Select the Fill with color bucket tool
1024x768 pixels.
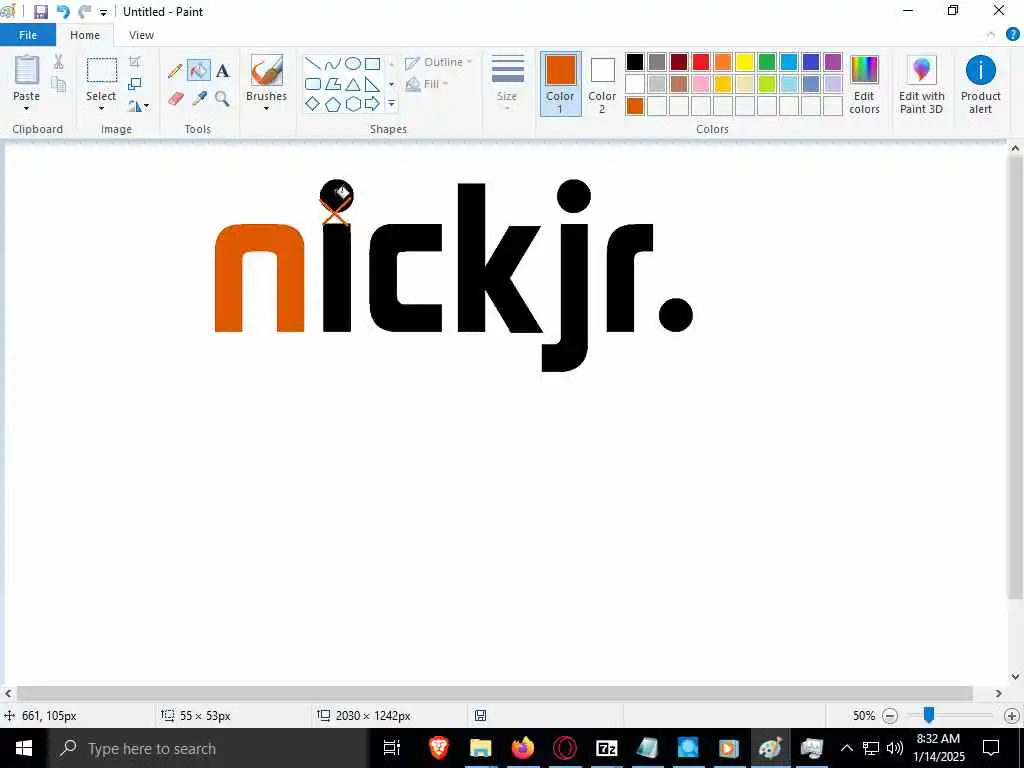pos(199,70)
